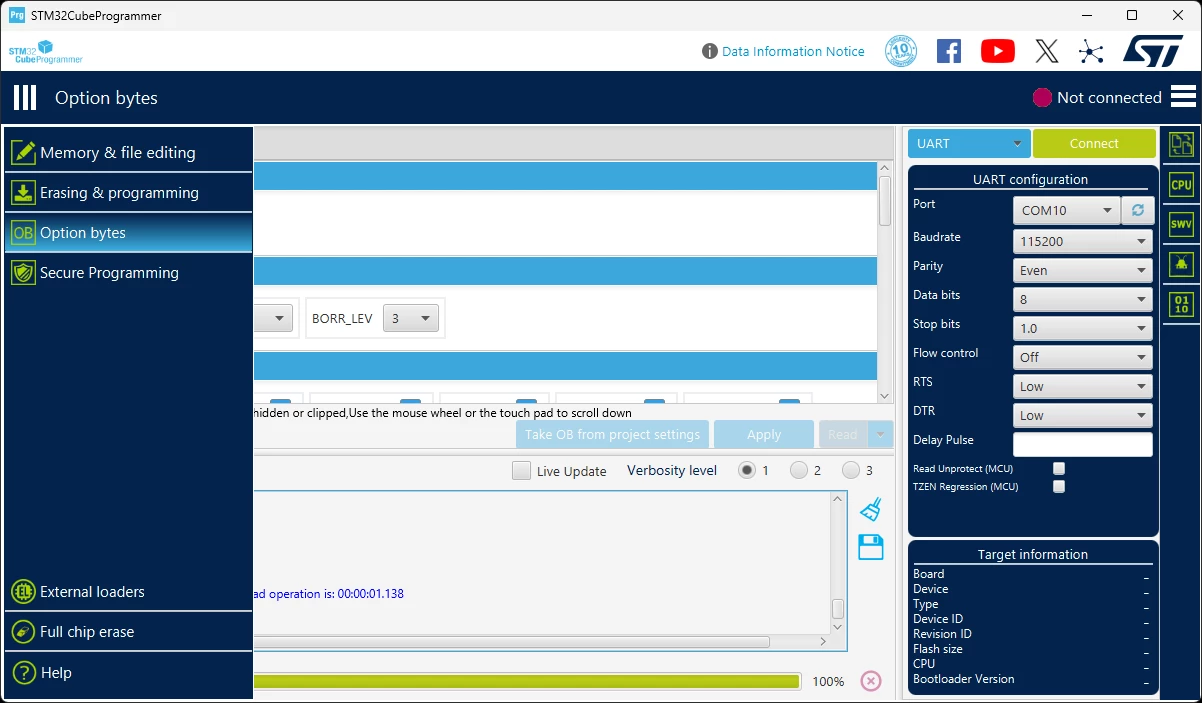Tick Read Unprotect (MCU) checkbox

[x=1059, y=468]
